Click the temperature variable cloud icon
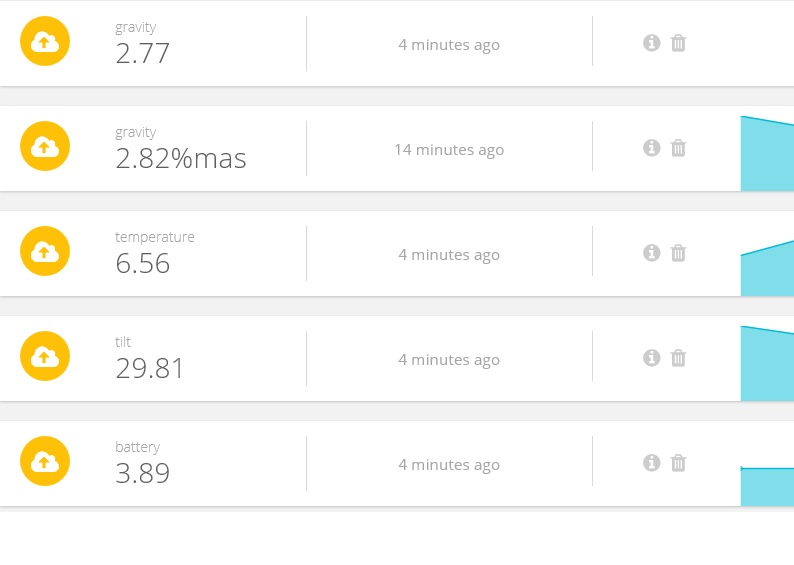The height and width of the screenshot is (565, 794). (x=45, y=252)
